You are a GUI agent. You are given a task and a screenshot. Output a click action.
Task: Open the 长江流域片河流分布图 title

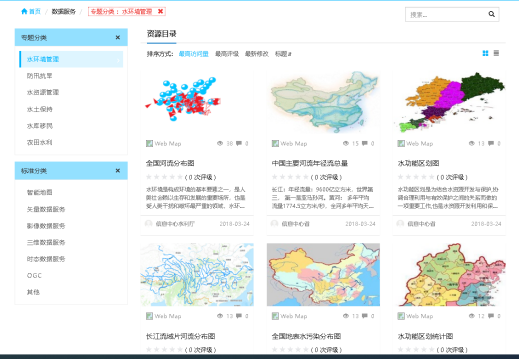(x=180, y=336)
